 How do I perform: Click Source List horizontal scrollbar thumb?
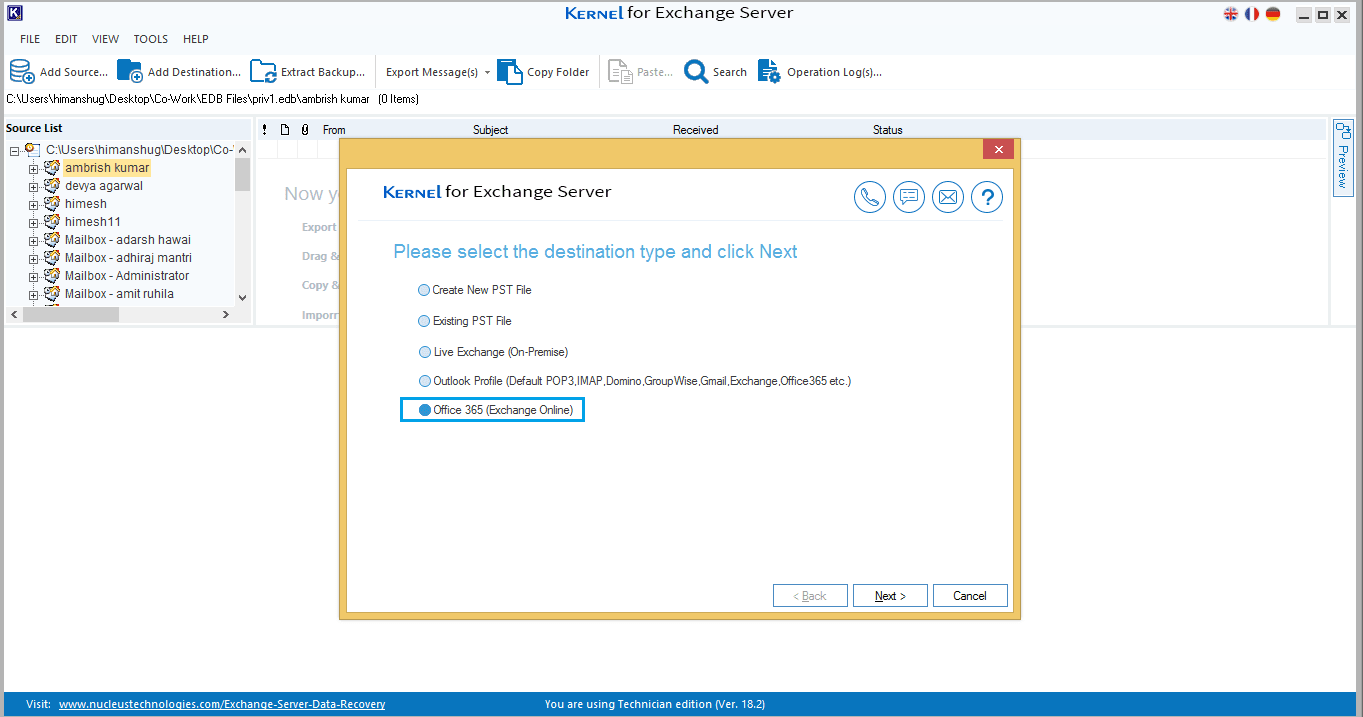[70, 314]
